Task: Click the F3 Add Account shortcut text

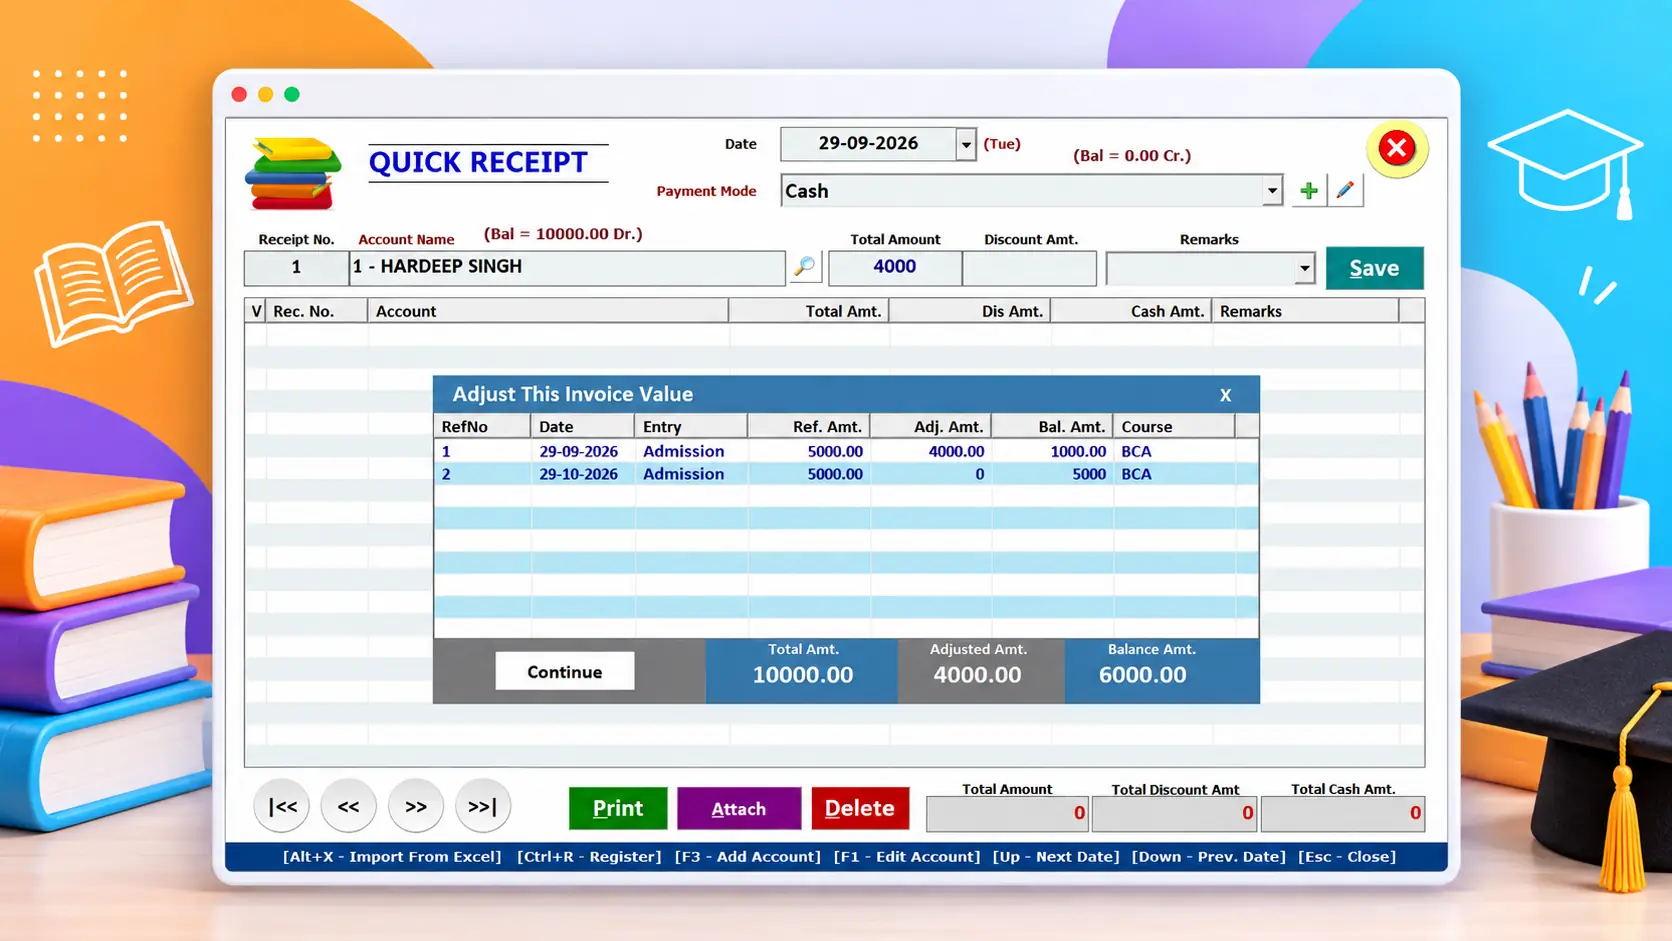Action: 747,857
